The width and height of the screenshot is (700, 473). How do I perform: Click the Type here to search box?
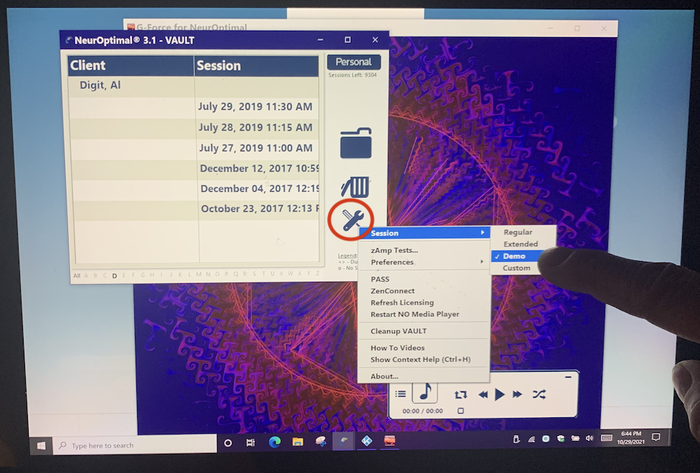coord(135,445)
